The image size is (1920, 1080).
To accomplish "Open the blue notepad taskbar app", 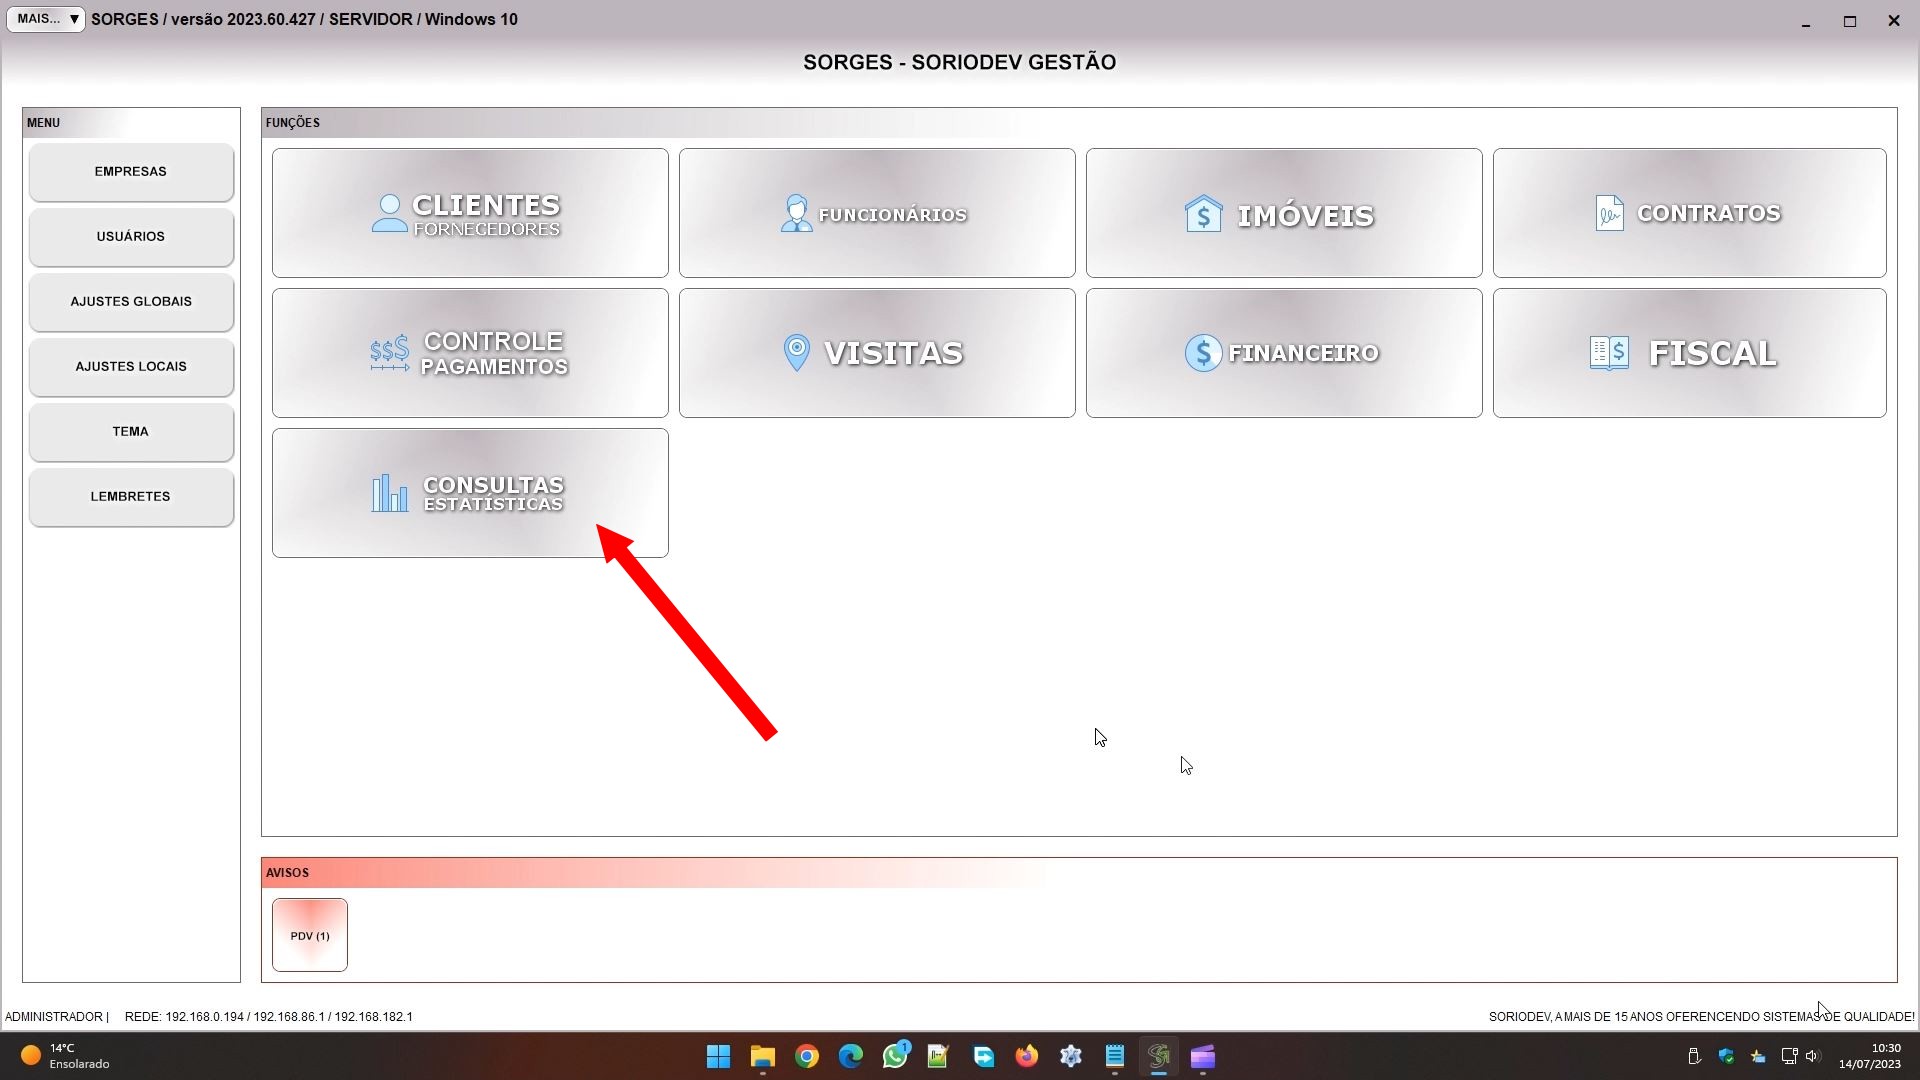I will (1114, 1057).
